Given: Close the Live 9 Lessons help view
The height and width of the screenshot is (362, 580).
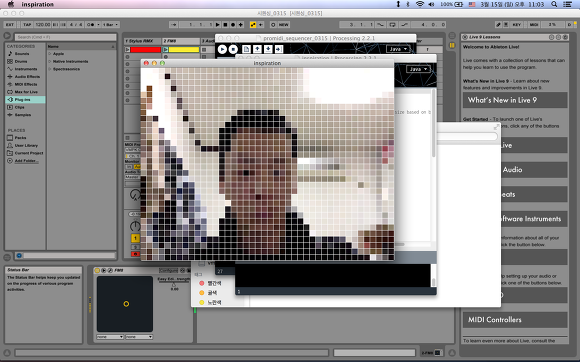Looking at the screenshot, I should tap(465, 37).
